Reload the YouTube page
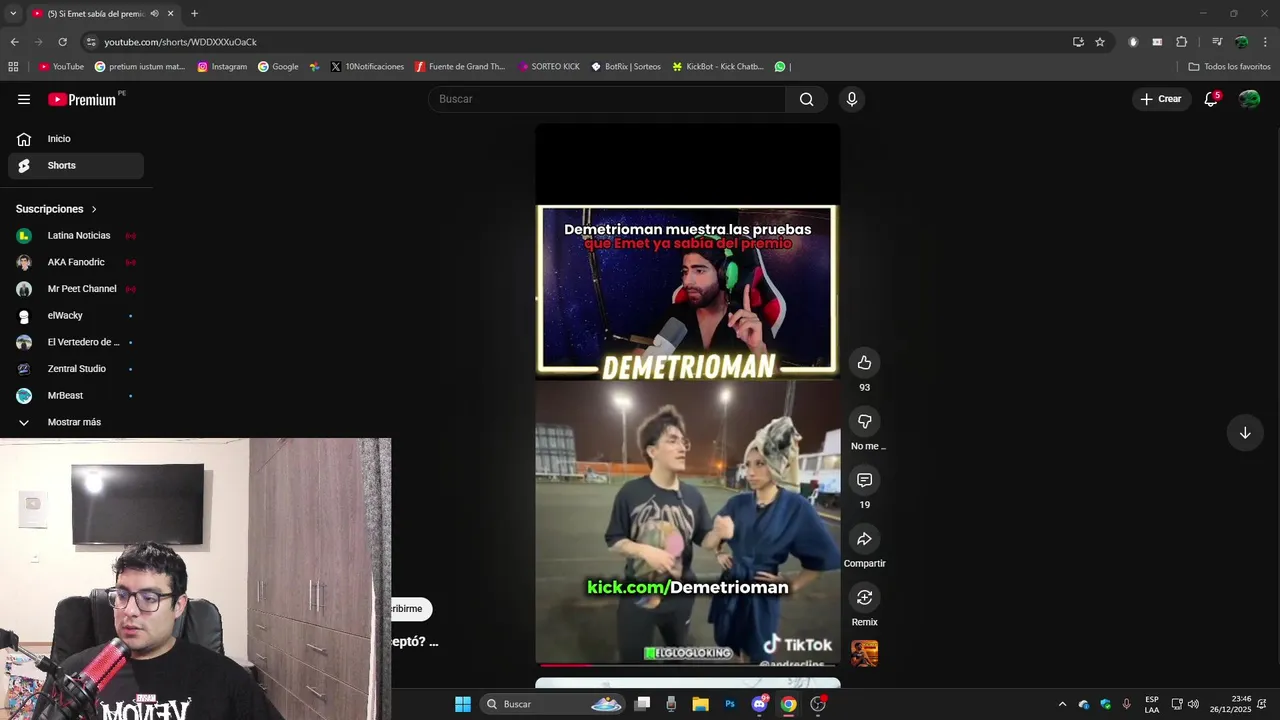 (62, 42)
